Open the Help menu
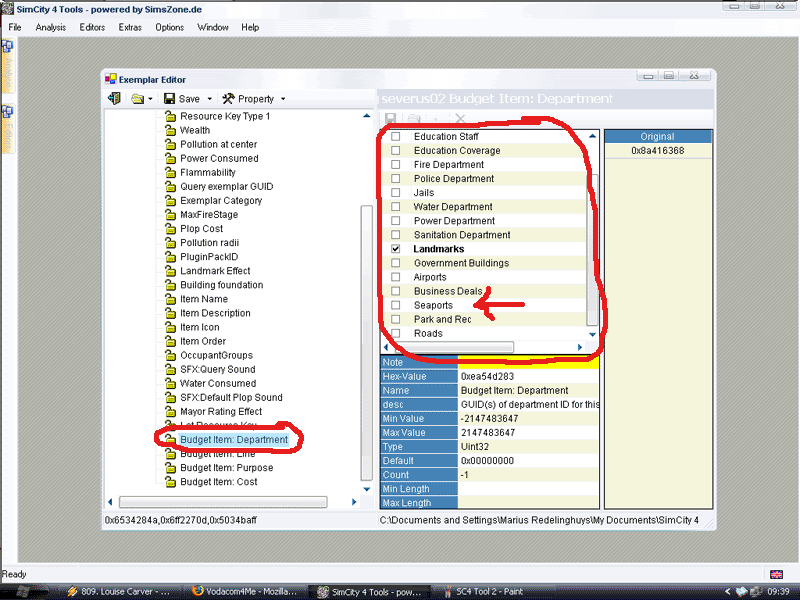The image size is (800, 600). pos(250,28)
